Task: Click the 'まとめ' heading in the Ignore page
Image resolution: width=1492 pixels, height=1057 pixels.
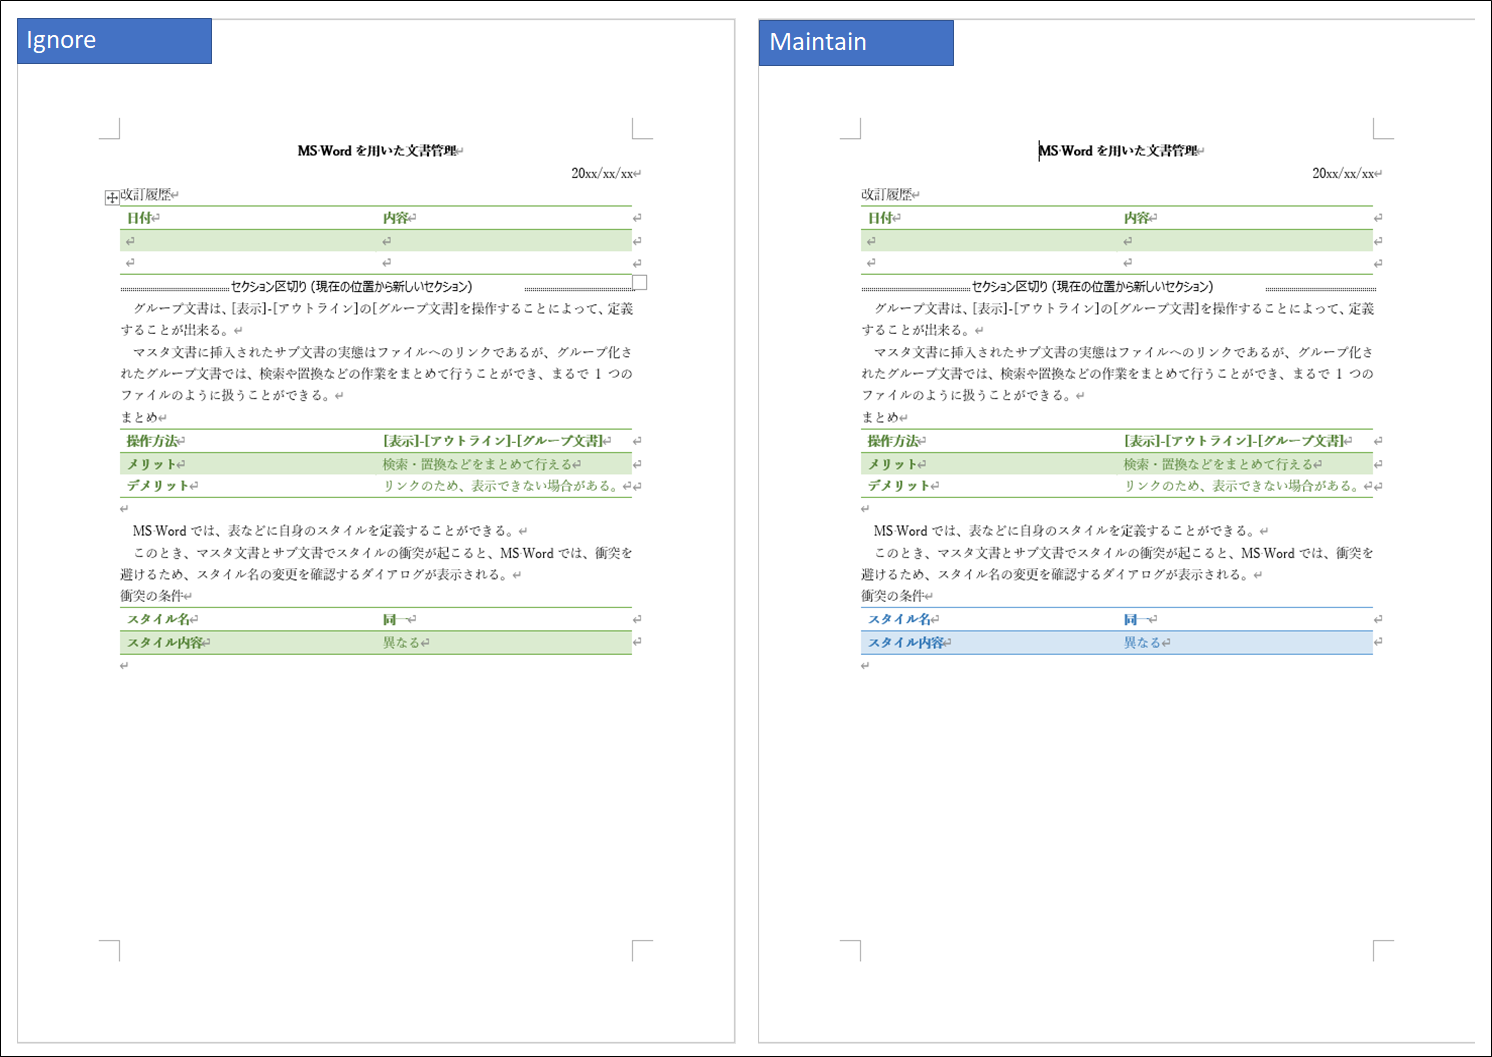Action: (x=140, y=418)
